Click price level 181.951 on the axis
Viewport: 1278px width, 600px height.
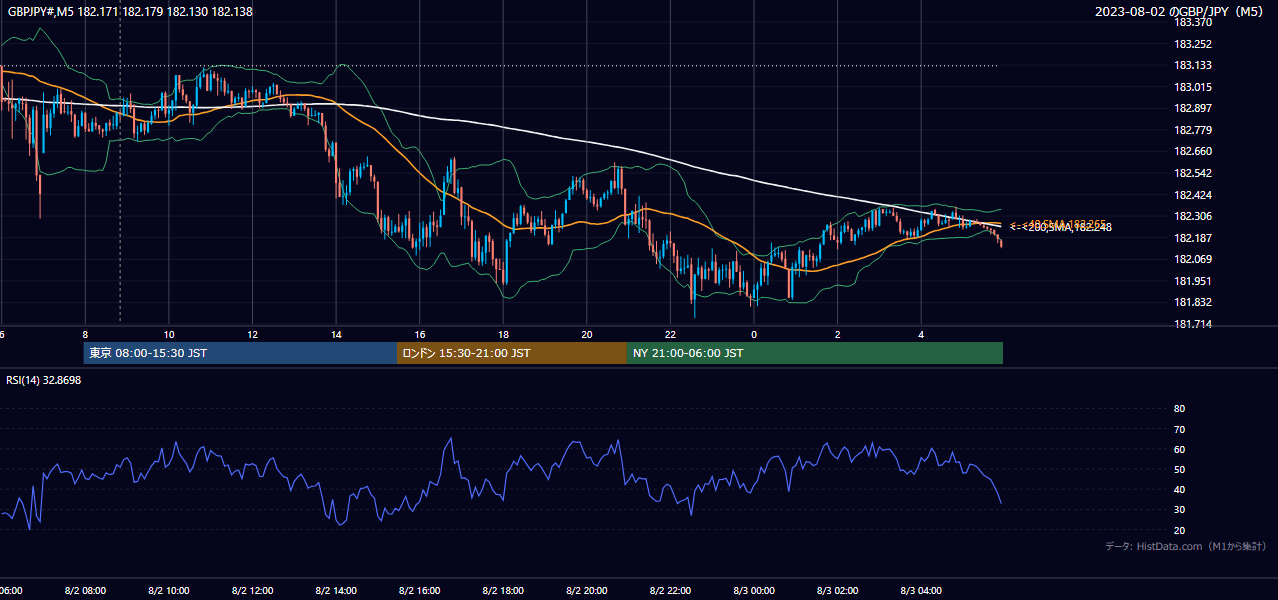point(1192,281)
